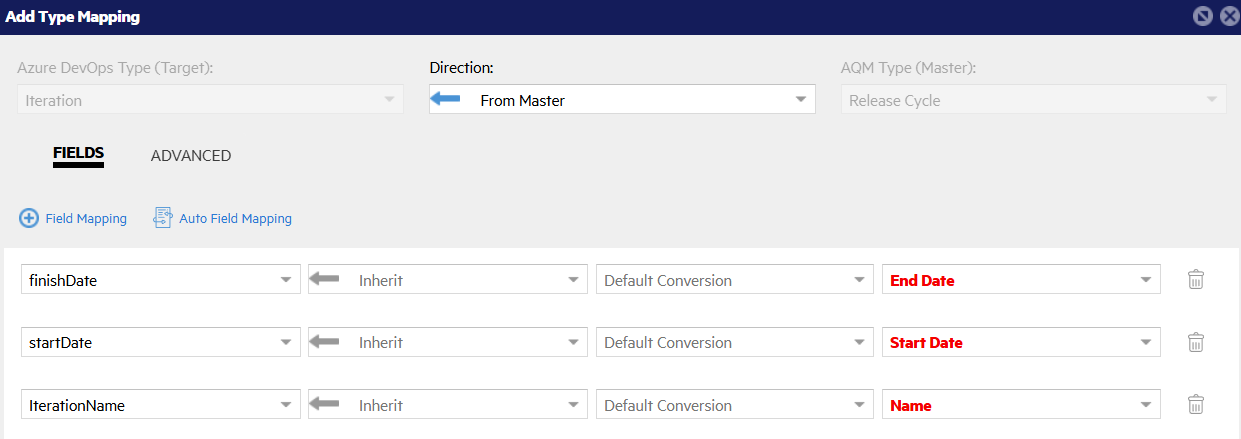Click the Auto Field Mapping link
The height and width of the screenshot is (439, 1241).
tap(235, 218)
